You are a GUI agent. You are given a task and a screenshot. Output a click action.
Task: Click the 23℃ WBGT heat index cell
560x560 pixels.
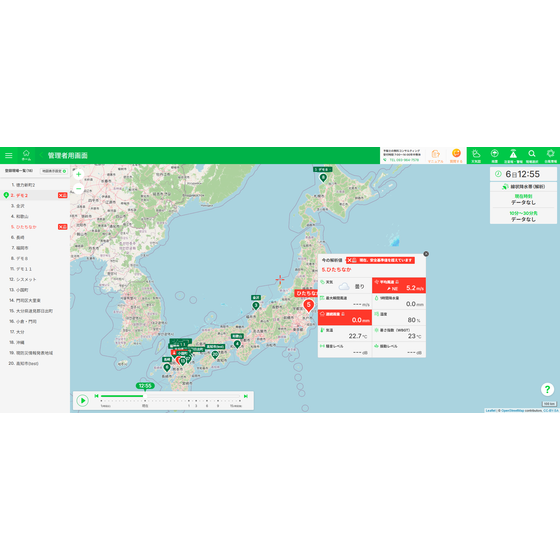pyautogui.click(x=399, y=333)
